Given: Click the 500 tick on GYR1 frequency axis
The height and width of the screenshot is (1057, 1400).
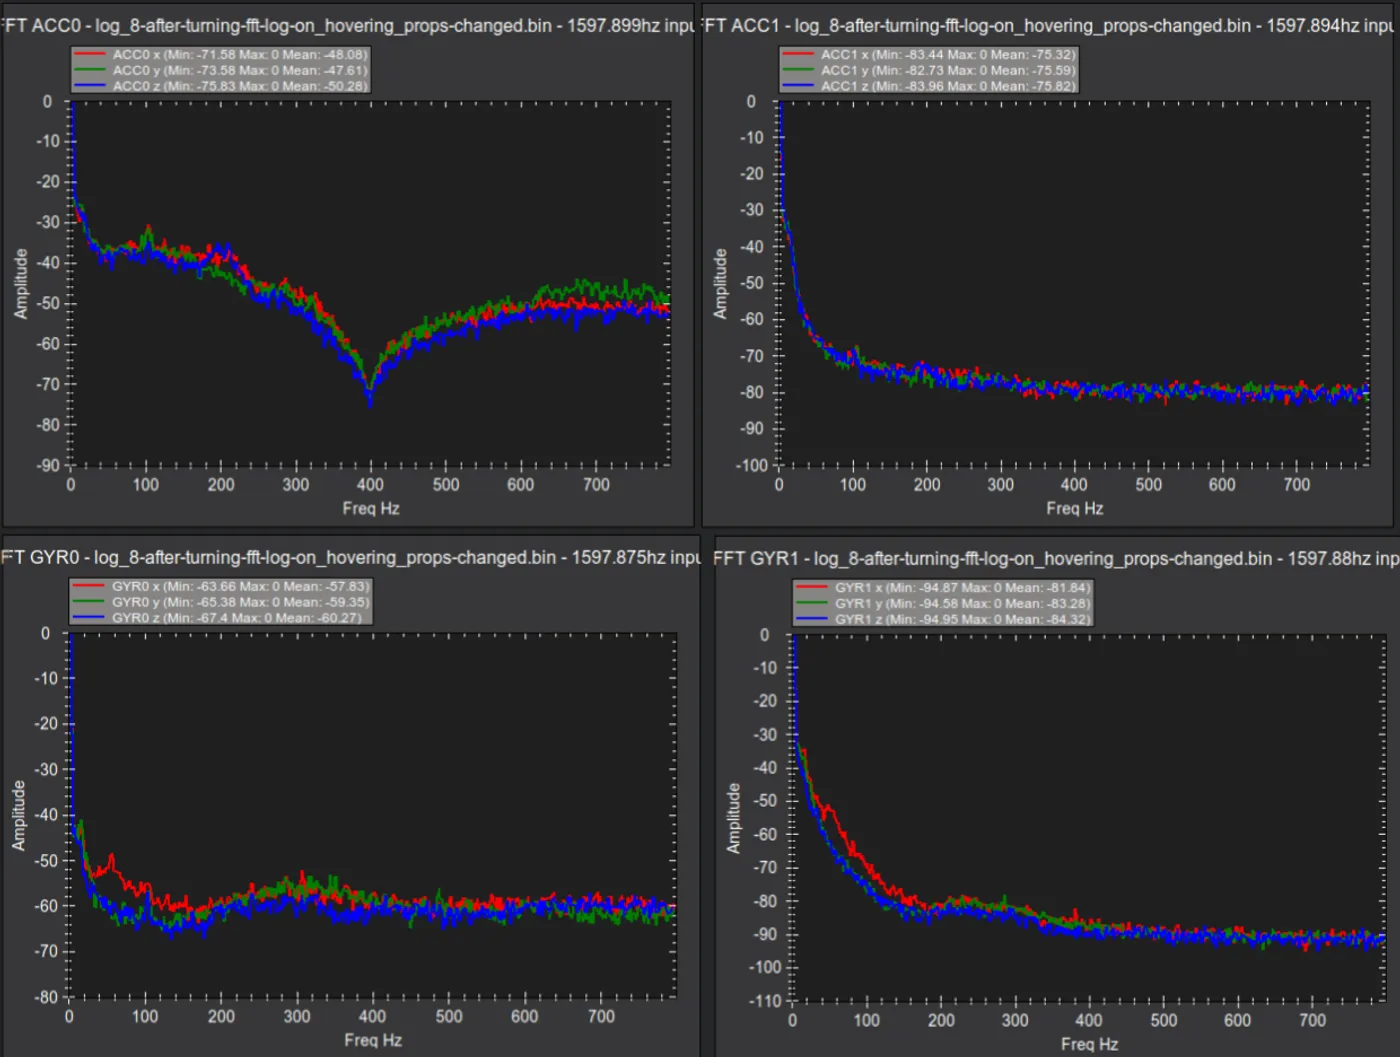Looking at the screenshot, I should (1163, 1020).
